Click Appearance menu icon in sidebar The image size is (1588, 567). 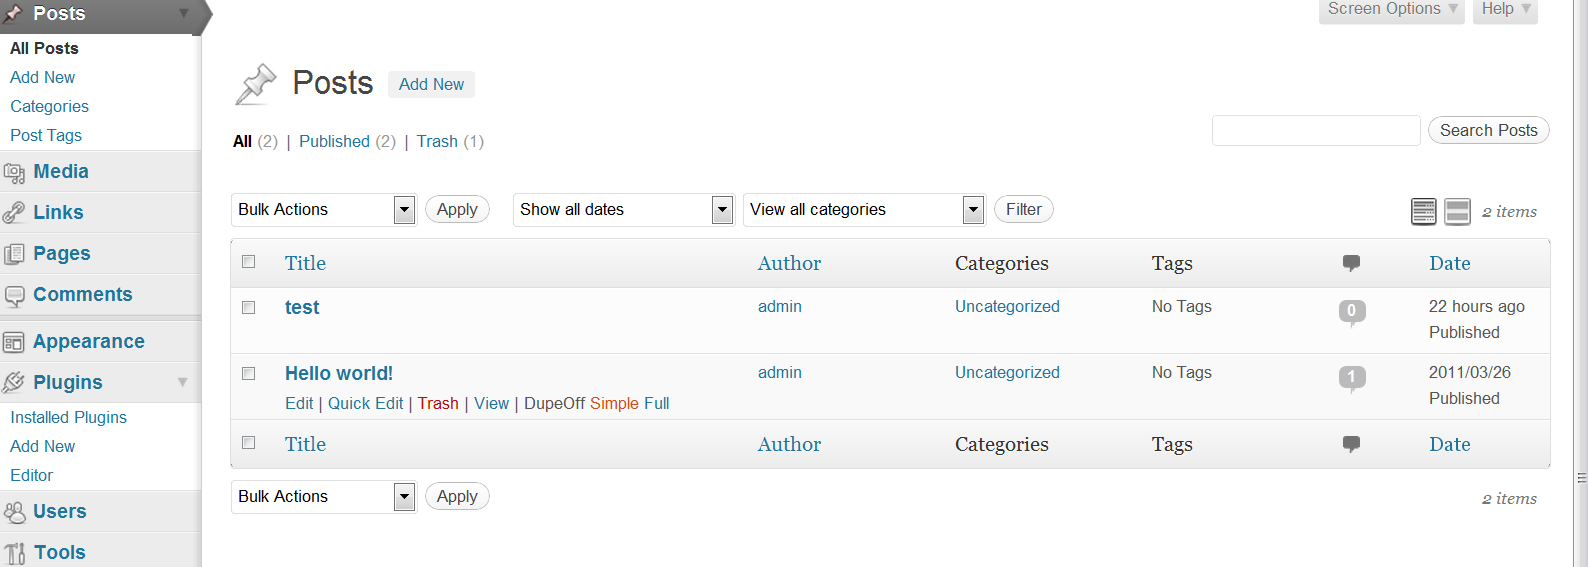point(14,342)
